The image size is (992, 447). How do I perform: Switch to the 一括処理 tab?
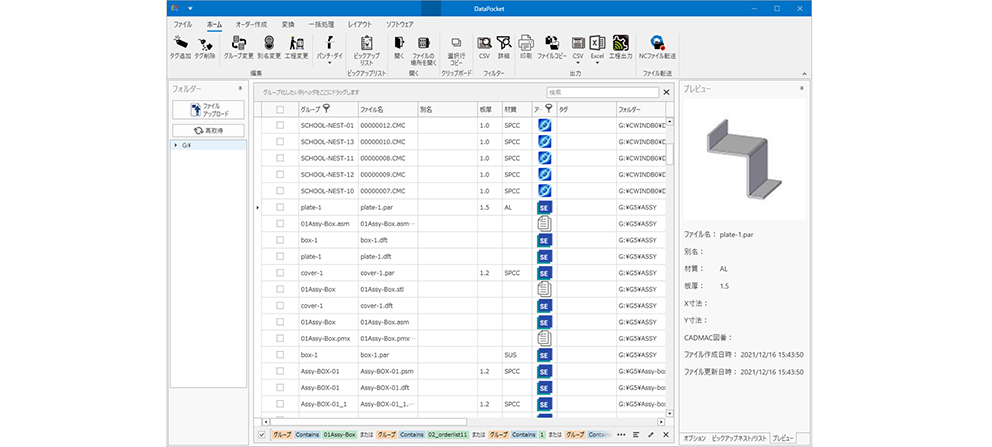321,24
